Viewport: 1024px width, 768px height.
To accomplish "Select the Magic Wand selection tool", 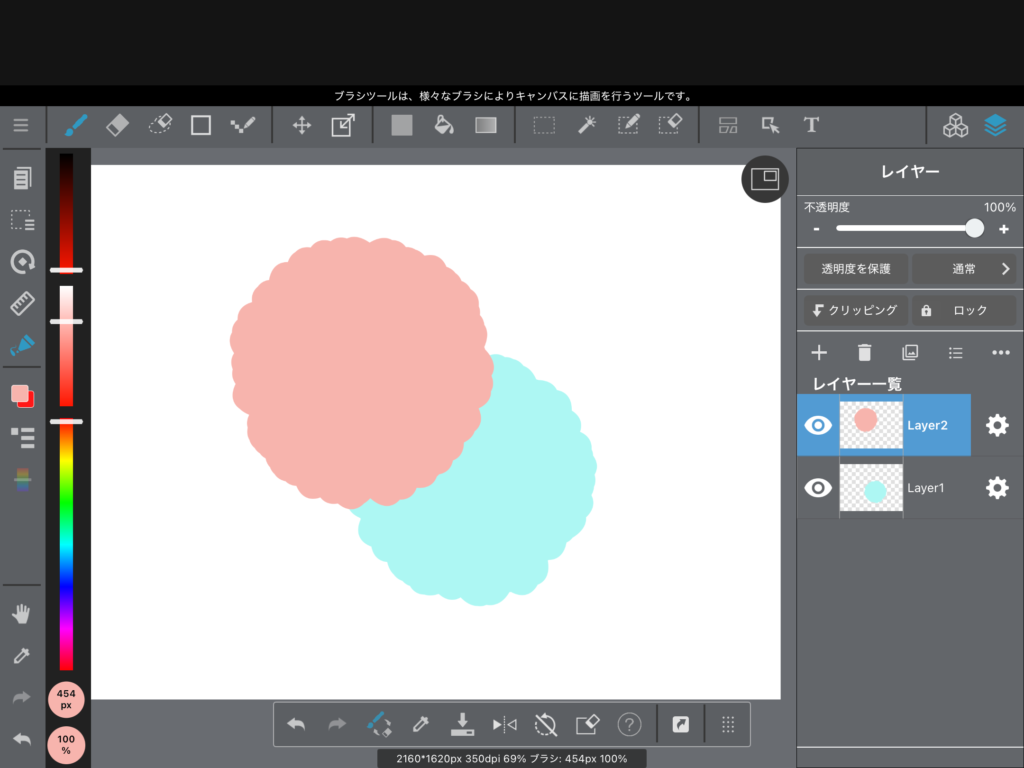I will [588, 125].
